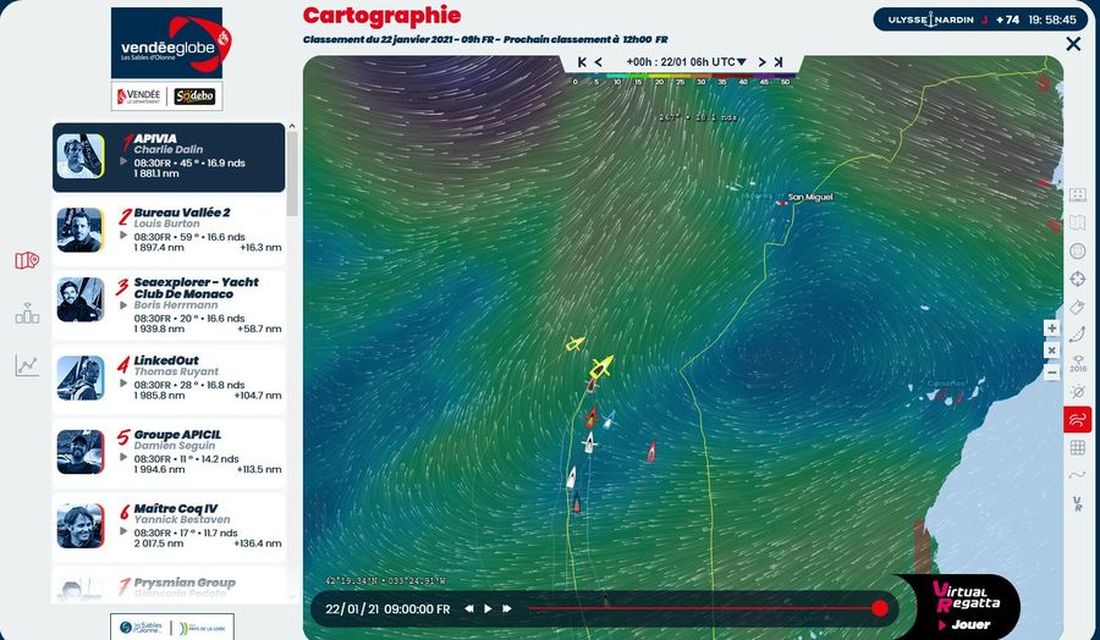Open Vendée département sponsor logo
The image size is (1100, 640).
[139, 95]
